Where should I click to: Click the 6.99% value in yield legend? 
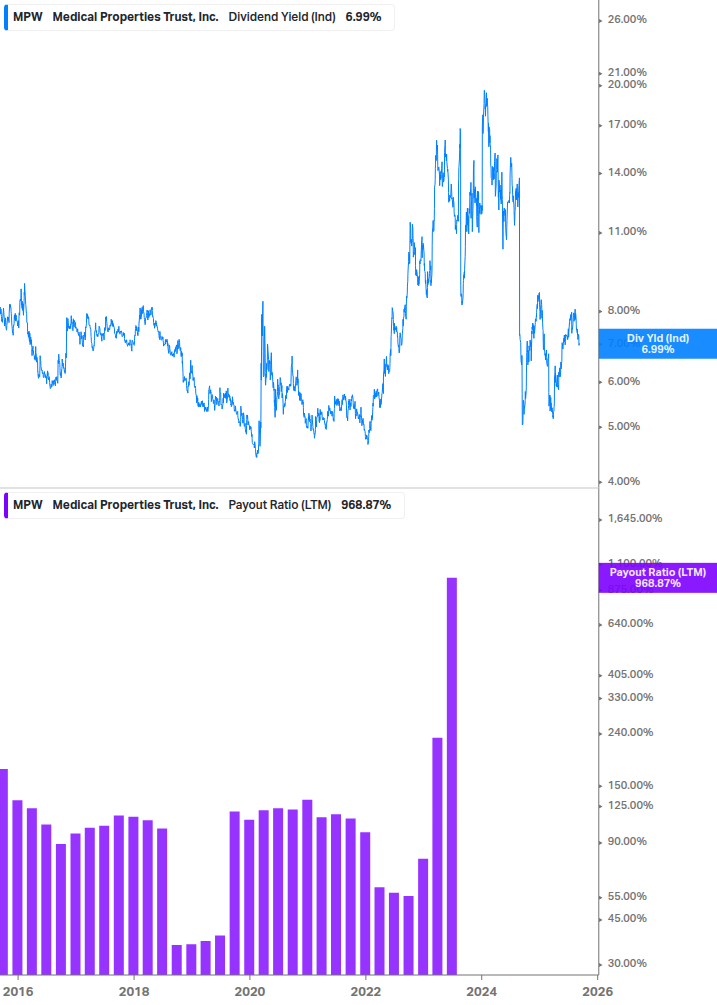tap(363, 17)
